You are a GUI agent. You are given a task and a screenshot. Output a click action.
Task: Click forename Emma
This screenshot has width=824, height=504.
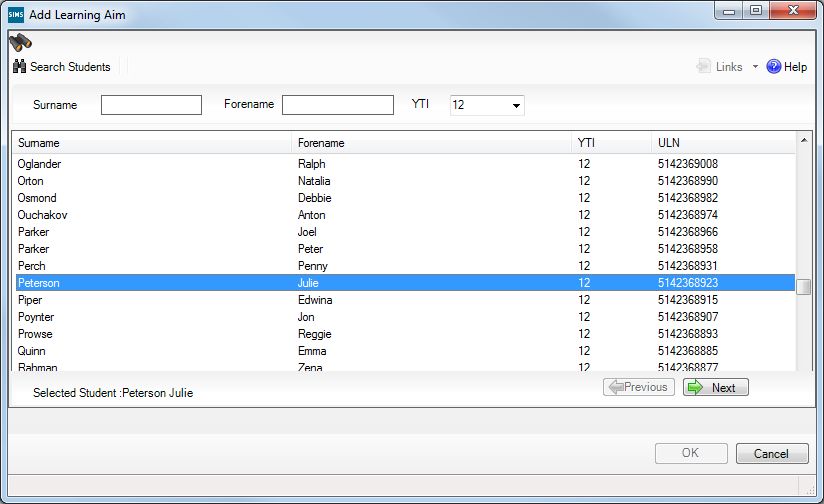pos(312,351)
